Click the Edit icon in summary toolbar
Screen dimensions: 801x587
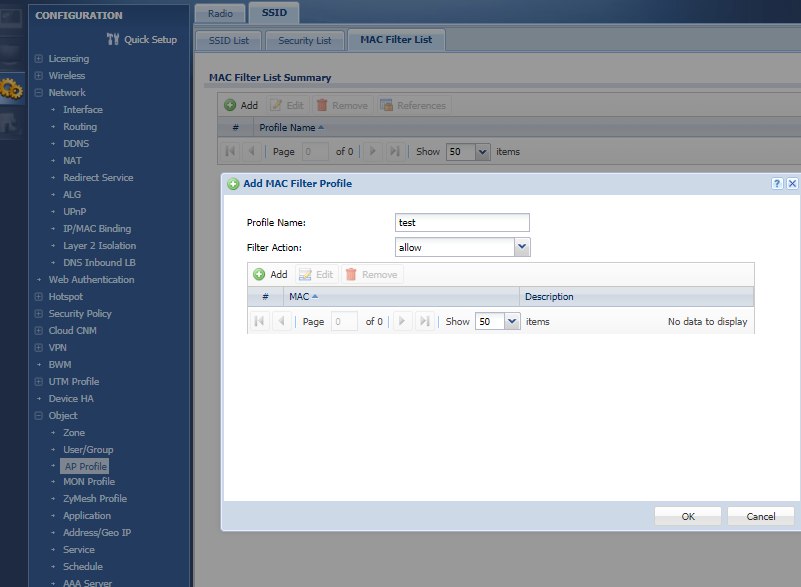coord(276,105)
